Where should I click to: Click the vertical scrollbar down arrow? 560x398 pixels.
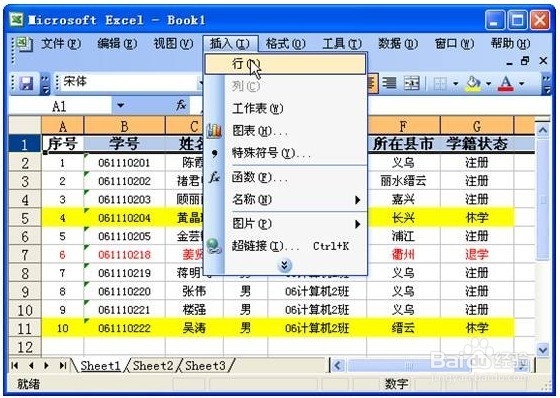point(543,349)
